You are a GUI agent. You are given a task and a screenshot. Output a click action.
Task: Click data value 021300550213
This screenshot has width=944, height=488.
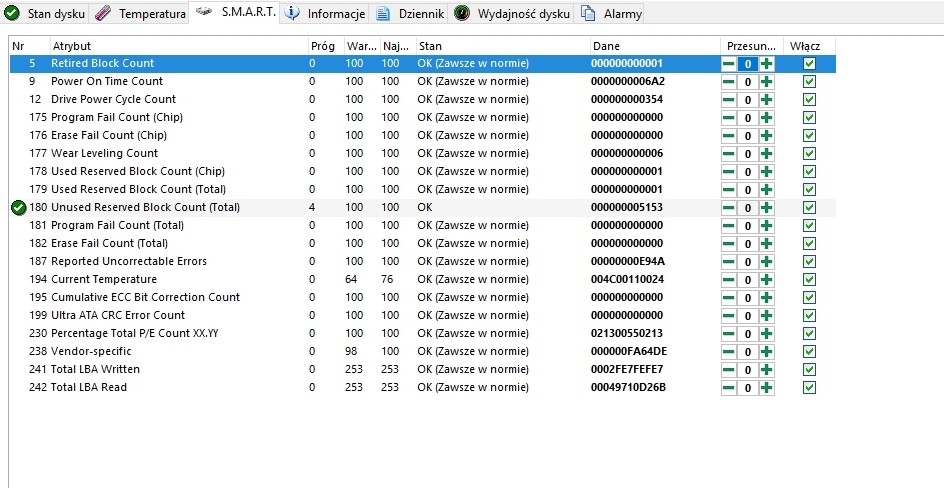pos(627,333)
